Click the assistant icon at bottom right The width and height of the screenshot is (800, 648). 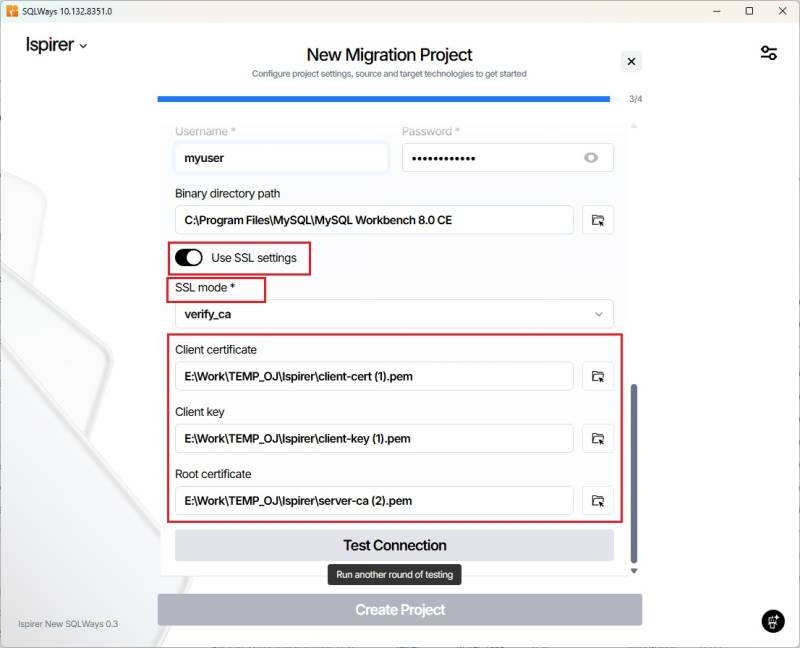click(772, 621)
